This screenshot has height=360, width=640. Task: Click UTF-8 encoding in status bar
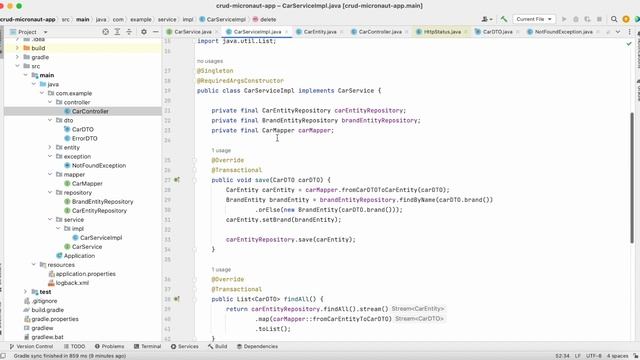[593, 356]
